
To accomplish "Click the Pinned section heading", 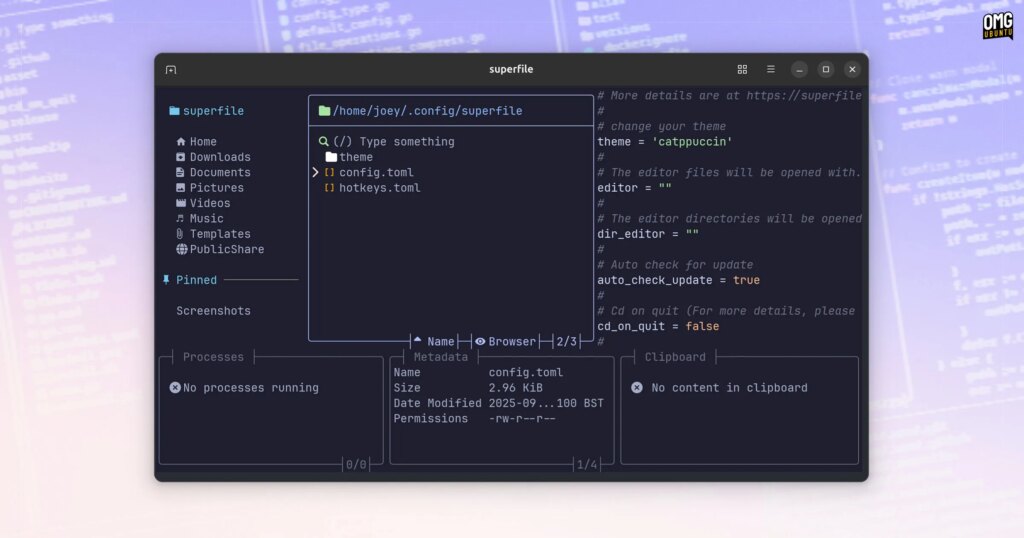I will [197, 280].
